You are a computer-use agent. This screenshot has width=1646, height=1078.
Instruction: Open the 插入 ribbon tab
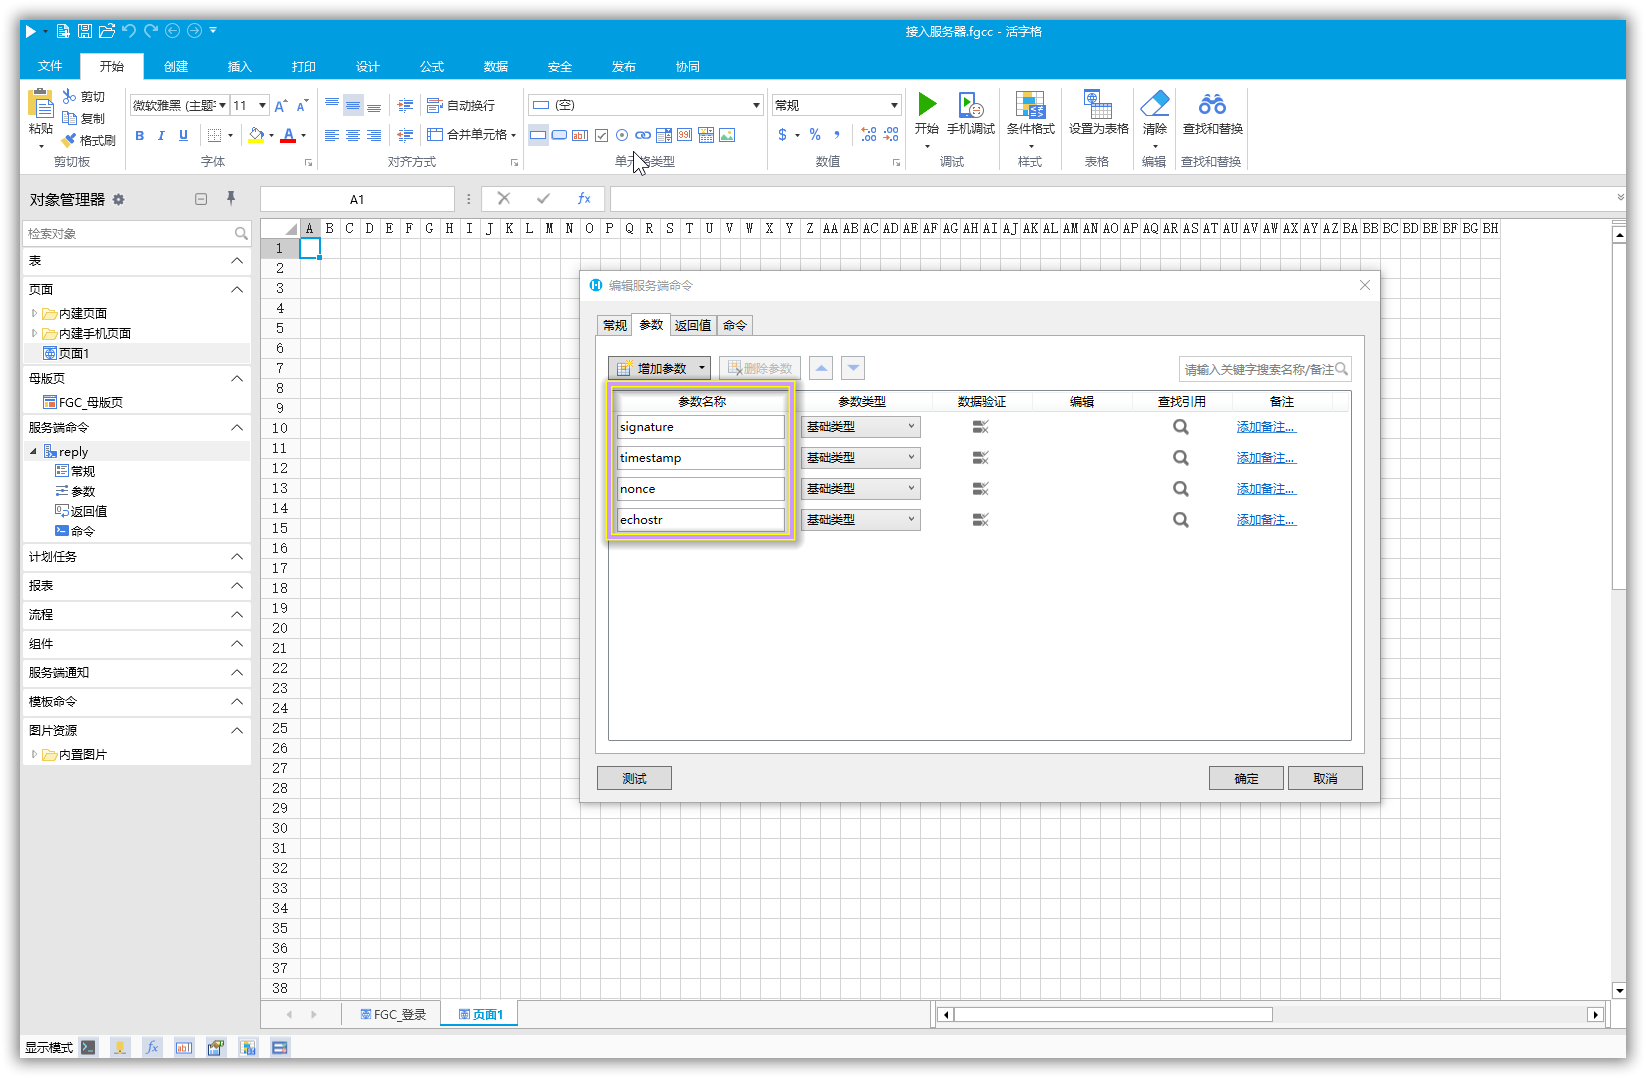(x=240, y=66)
